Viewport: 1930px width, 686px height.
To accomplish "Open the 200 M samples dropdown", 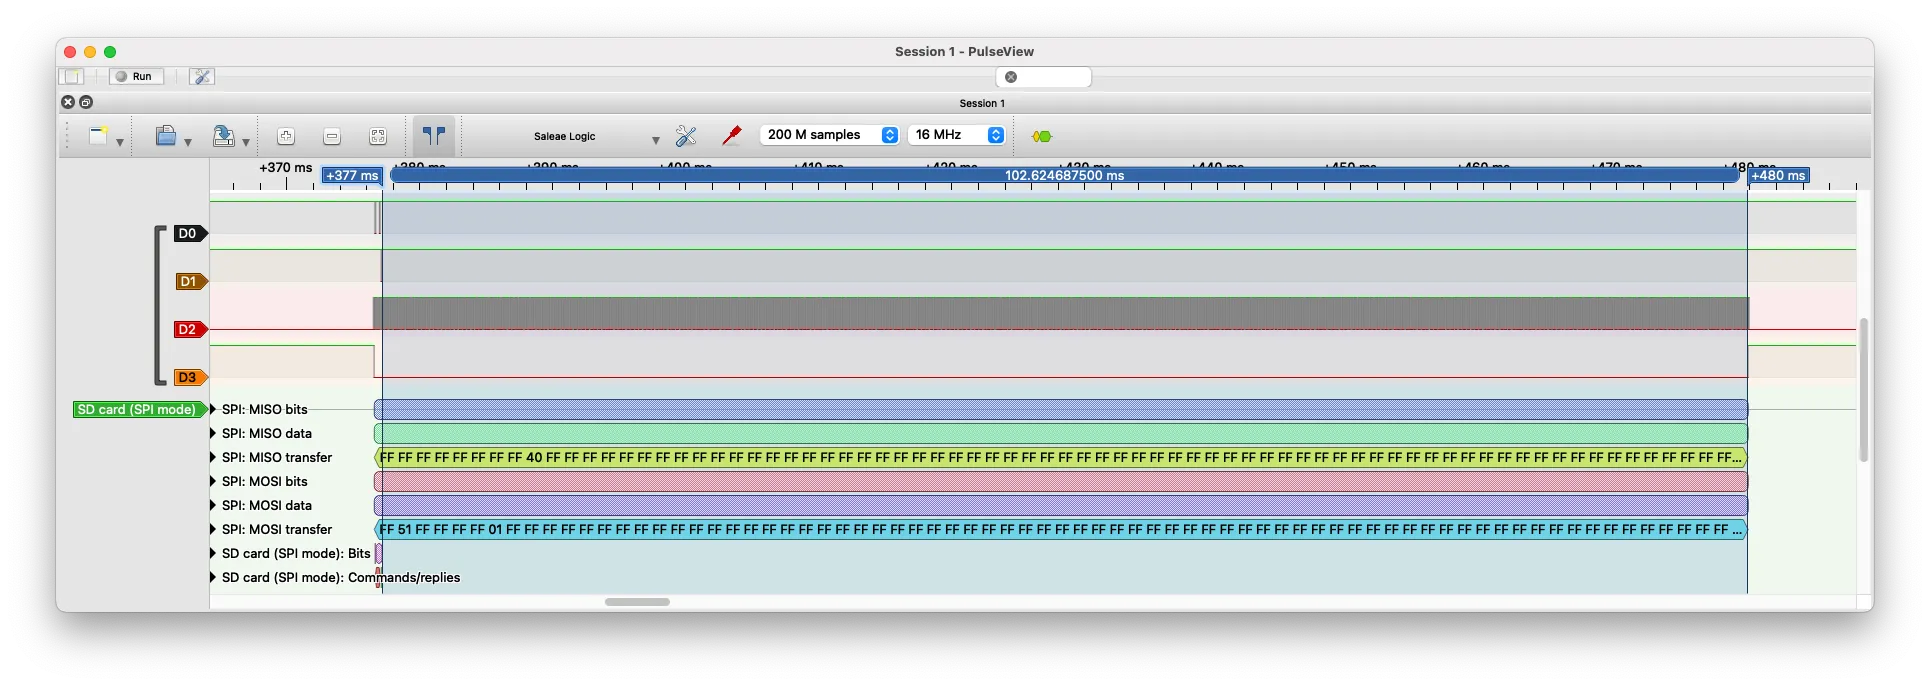I will pyautogui.click(x=830, y=135).
